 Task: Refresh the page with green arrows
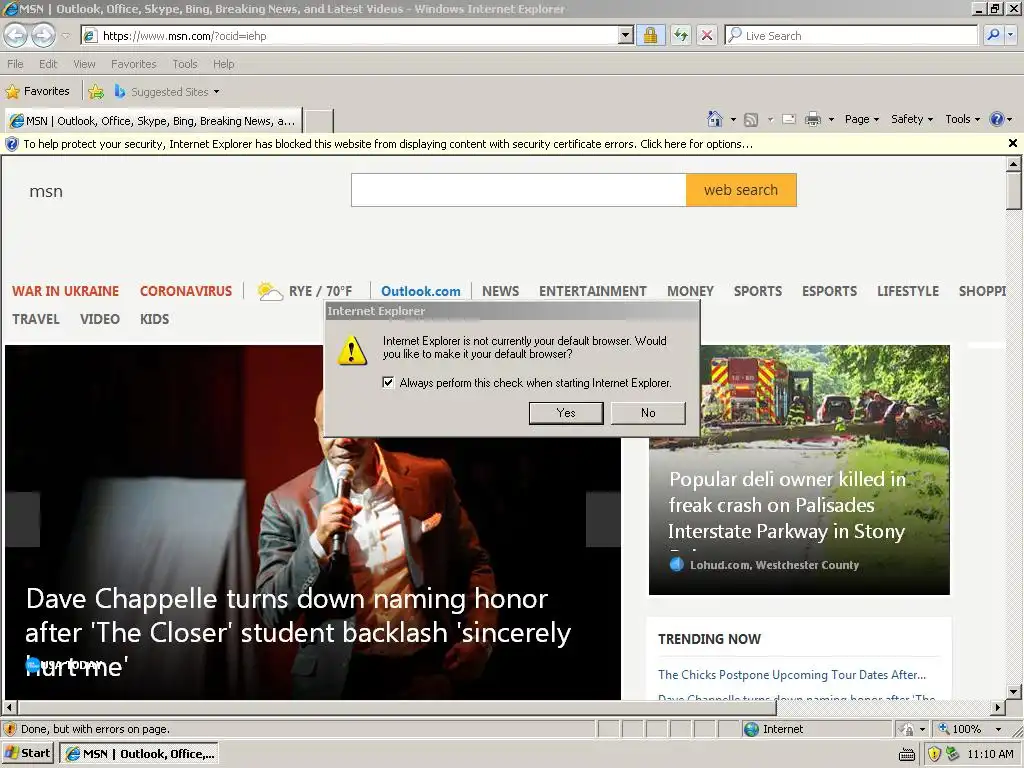[680, 36]
